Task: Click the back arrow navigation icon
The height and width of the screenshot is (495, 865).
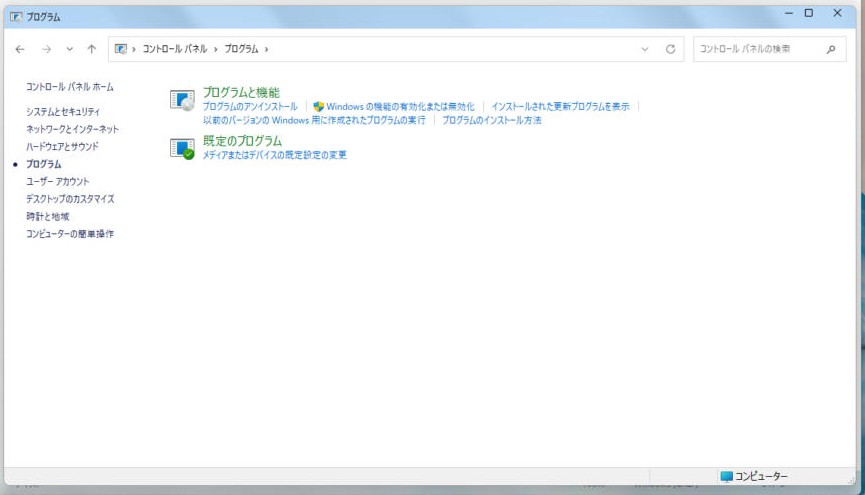Action: coord(20,49)
